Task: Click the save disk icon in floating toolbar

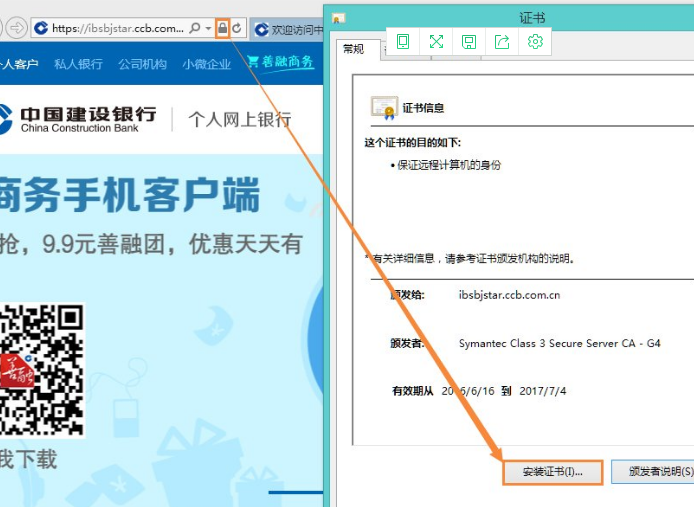Action: point(469,41)
